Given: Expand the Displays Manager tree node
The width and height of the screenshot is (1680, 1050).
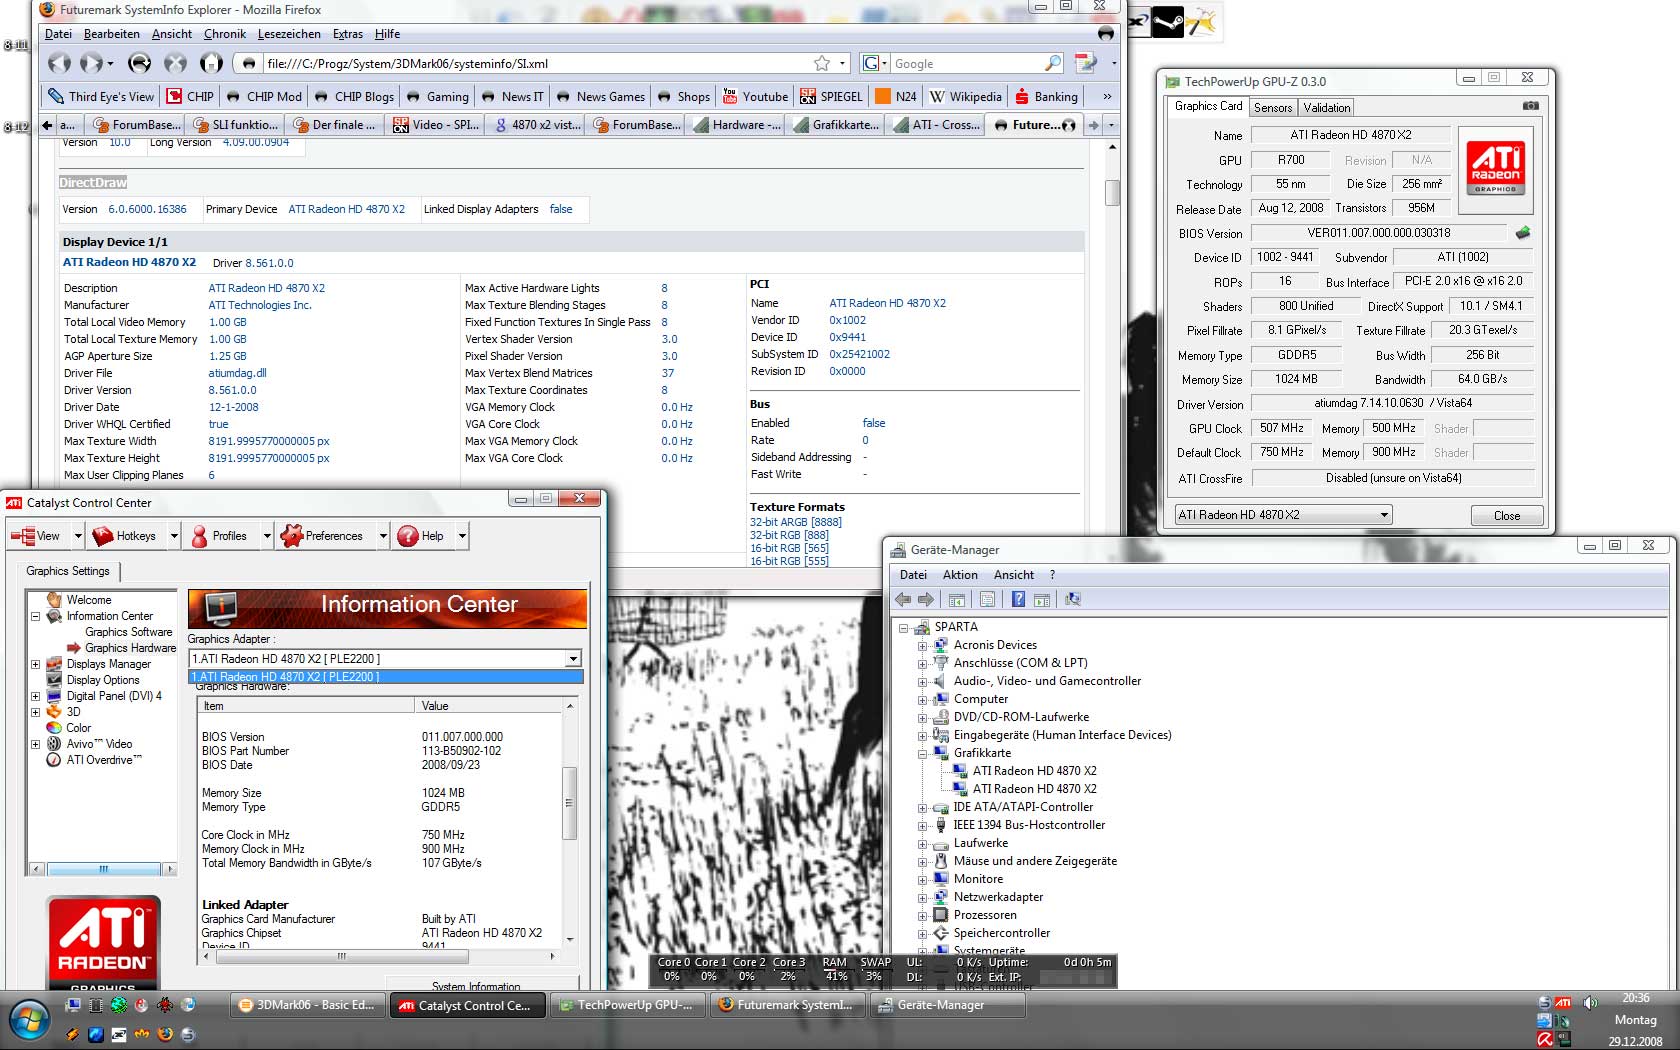Looking at the screenshot, I should [x=36, y=664].
